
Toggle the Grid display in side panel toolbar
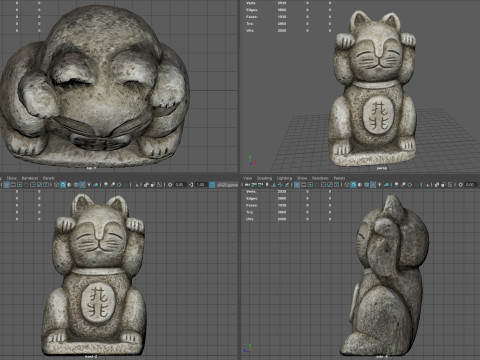coord(297,184)
